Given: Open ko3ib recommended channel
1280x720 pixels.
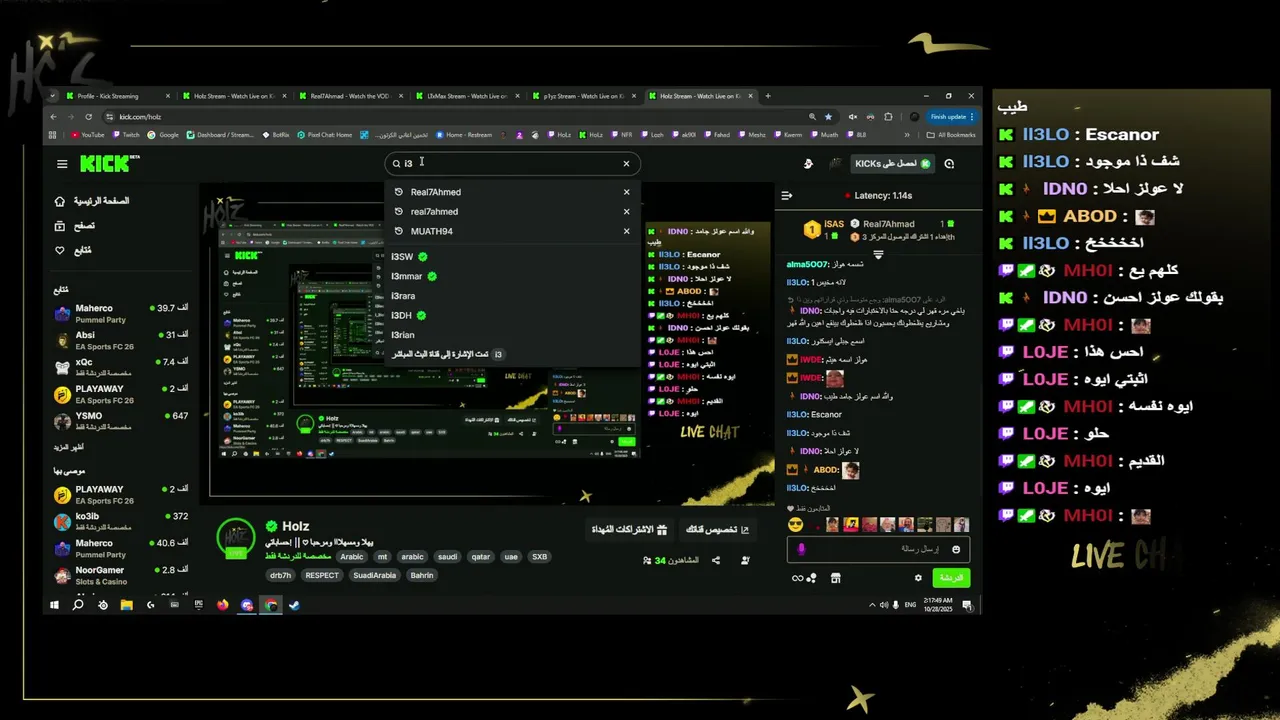Looking at the screenshot, I should point(120,521).
